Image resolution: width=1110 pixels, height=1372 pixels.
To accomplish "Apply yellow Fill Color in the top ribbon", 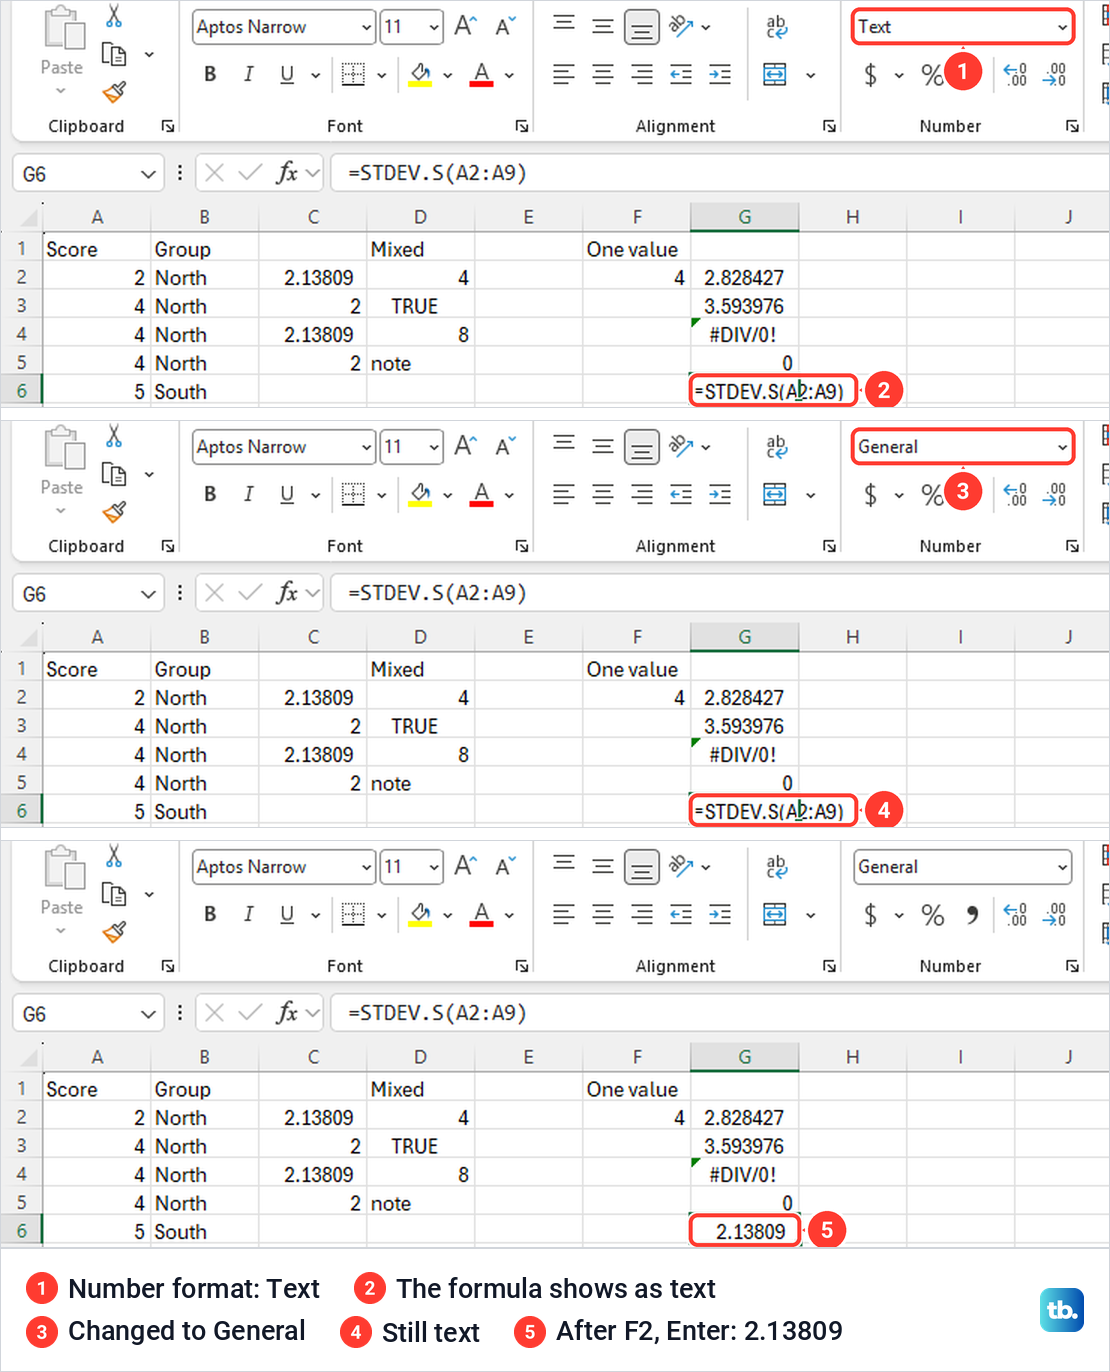I will pyautogui.click(x=420, y=74).
